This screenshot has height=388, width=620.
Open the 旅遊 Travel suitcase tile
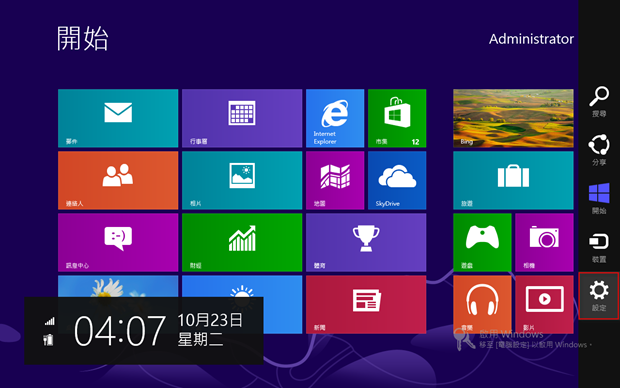tap(513, 180)
